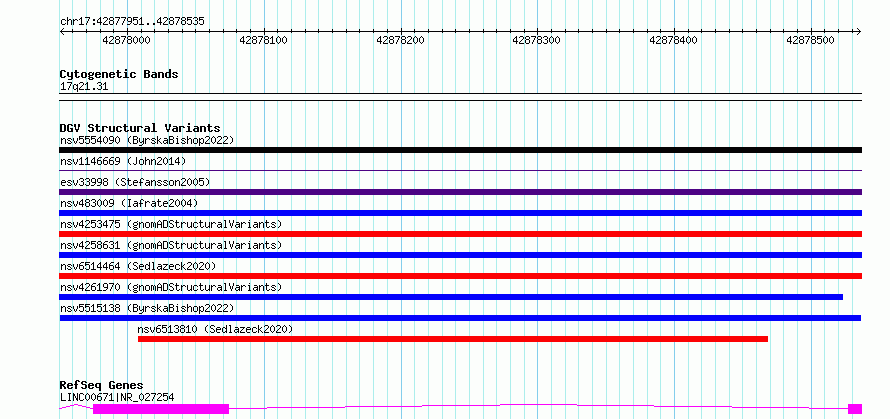Image resolution: width=890 pixels, height=419 pixels.
Task: Click the 17q21.31 band label
Action: (84, 87)
